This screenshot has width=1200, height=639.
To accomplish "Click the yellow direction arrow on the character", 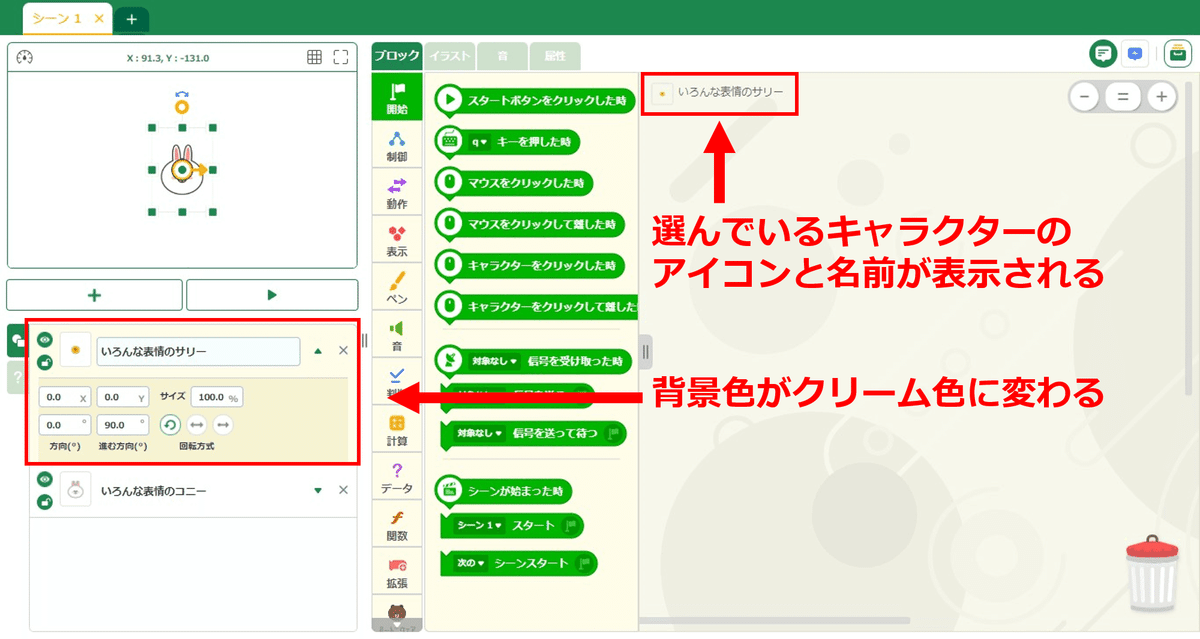I will point(201,171).
